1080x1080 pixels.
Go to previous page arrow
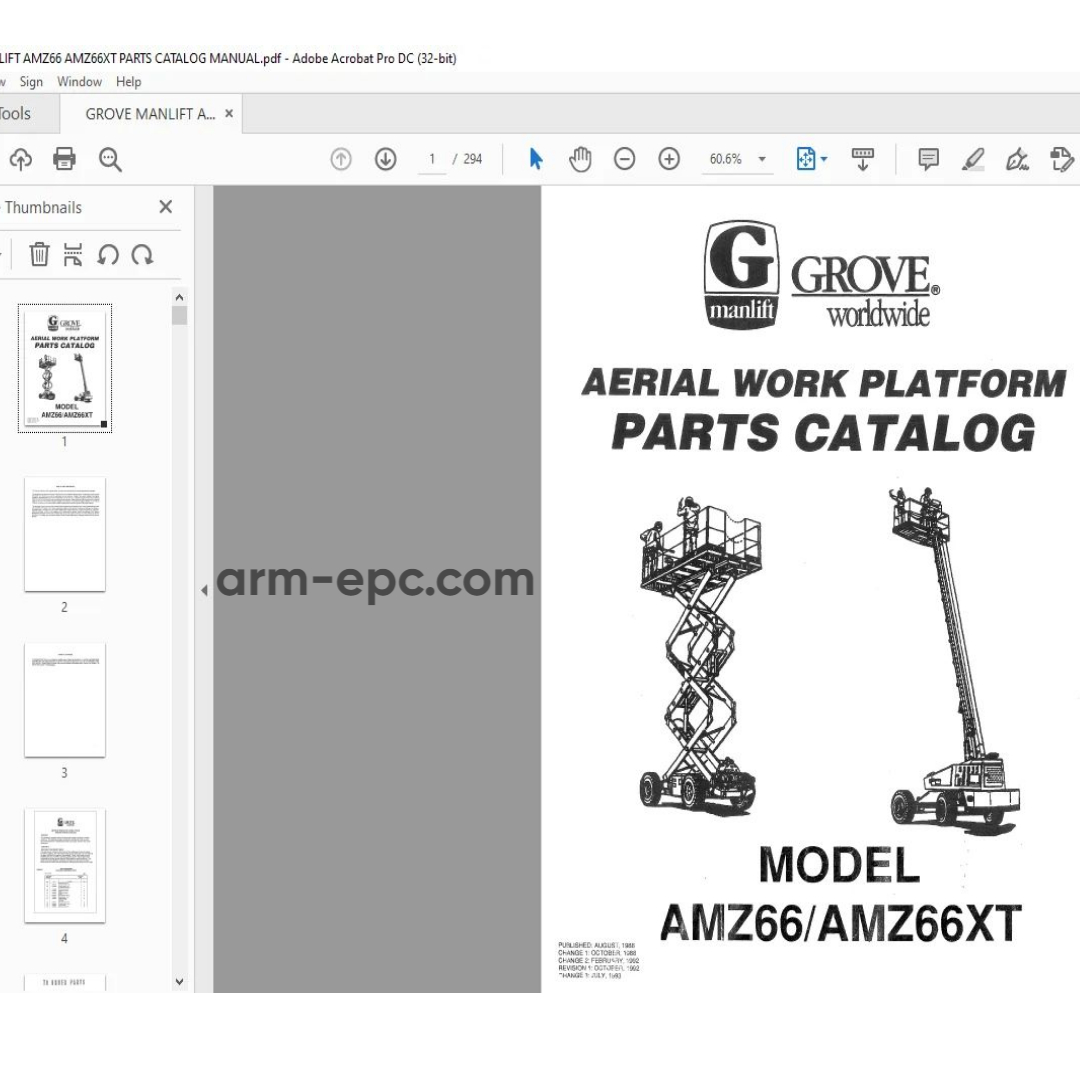tap(341, 159)
